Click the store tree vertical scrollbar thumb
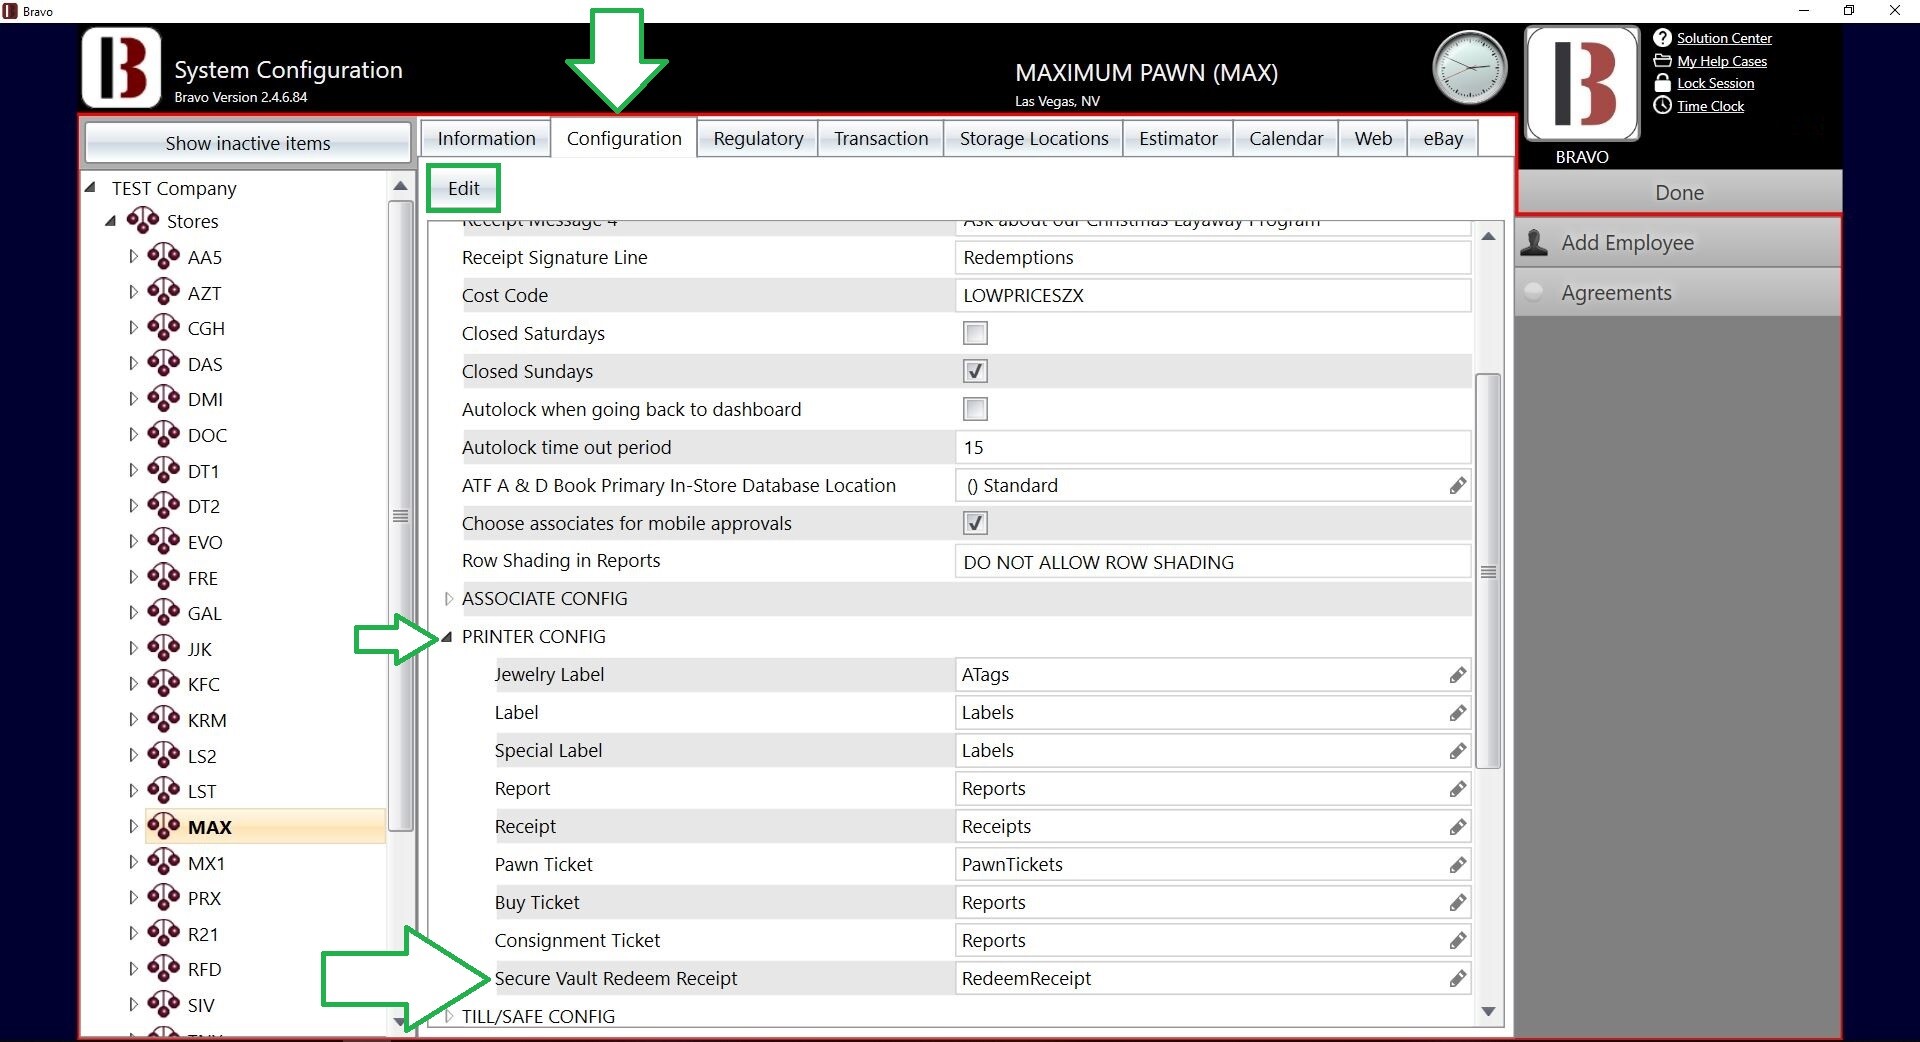Image resolution: width=1920 pixels, height=1042 pixels. [x=400, y=516]
